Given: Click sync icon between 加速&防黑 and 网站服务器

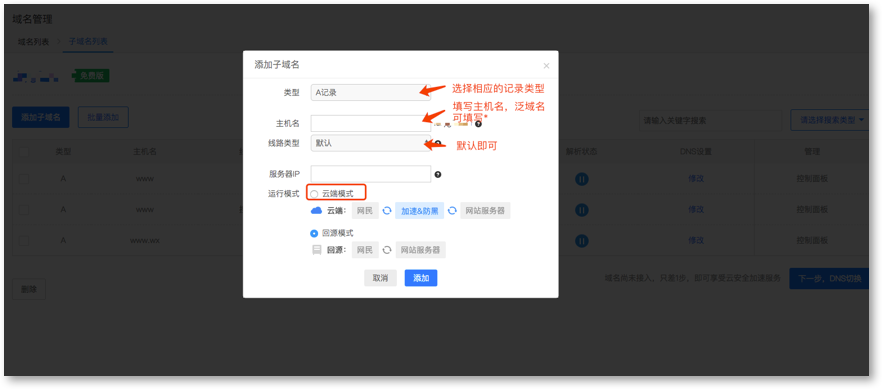Looking at the screenshot, I should [452, 211].
